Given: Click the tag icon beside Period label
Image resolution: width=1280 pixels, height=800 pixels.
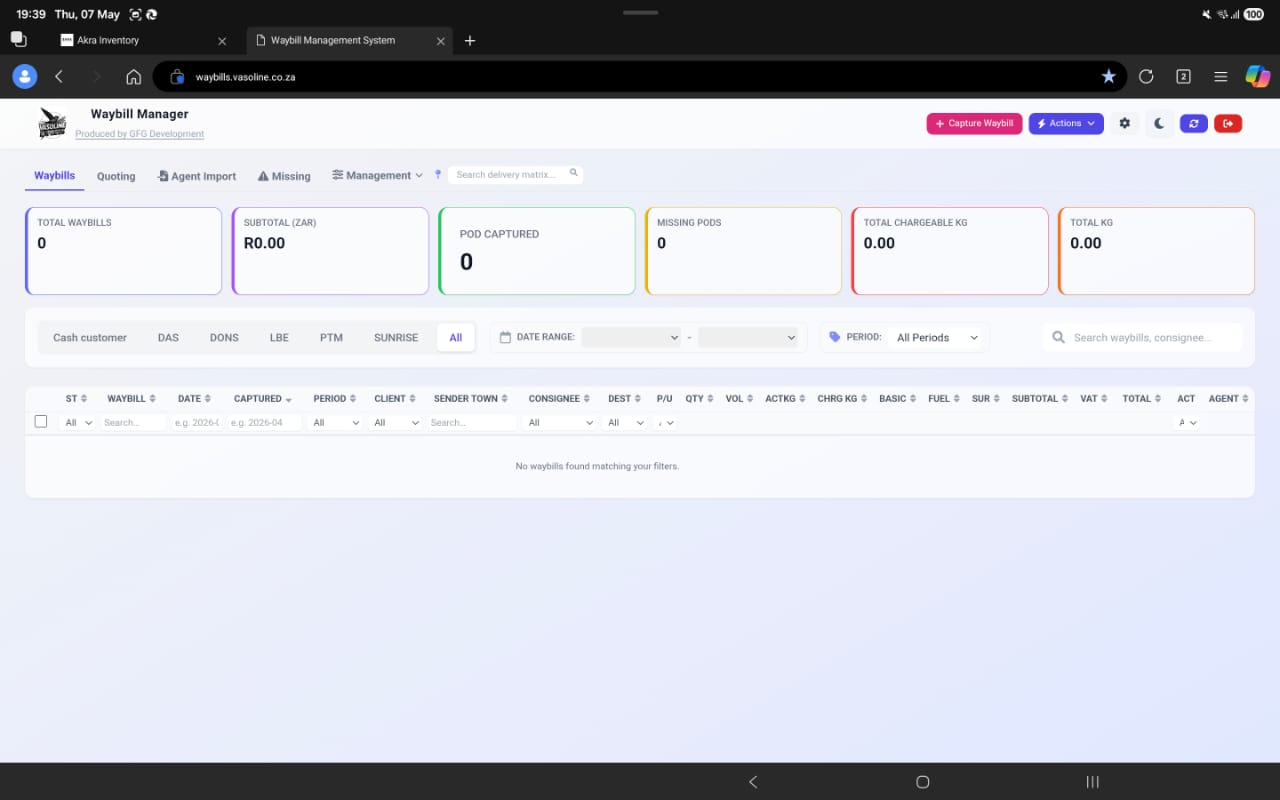Looking at the screenshot, I should point(835,337).
